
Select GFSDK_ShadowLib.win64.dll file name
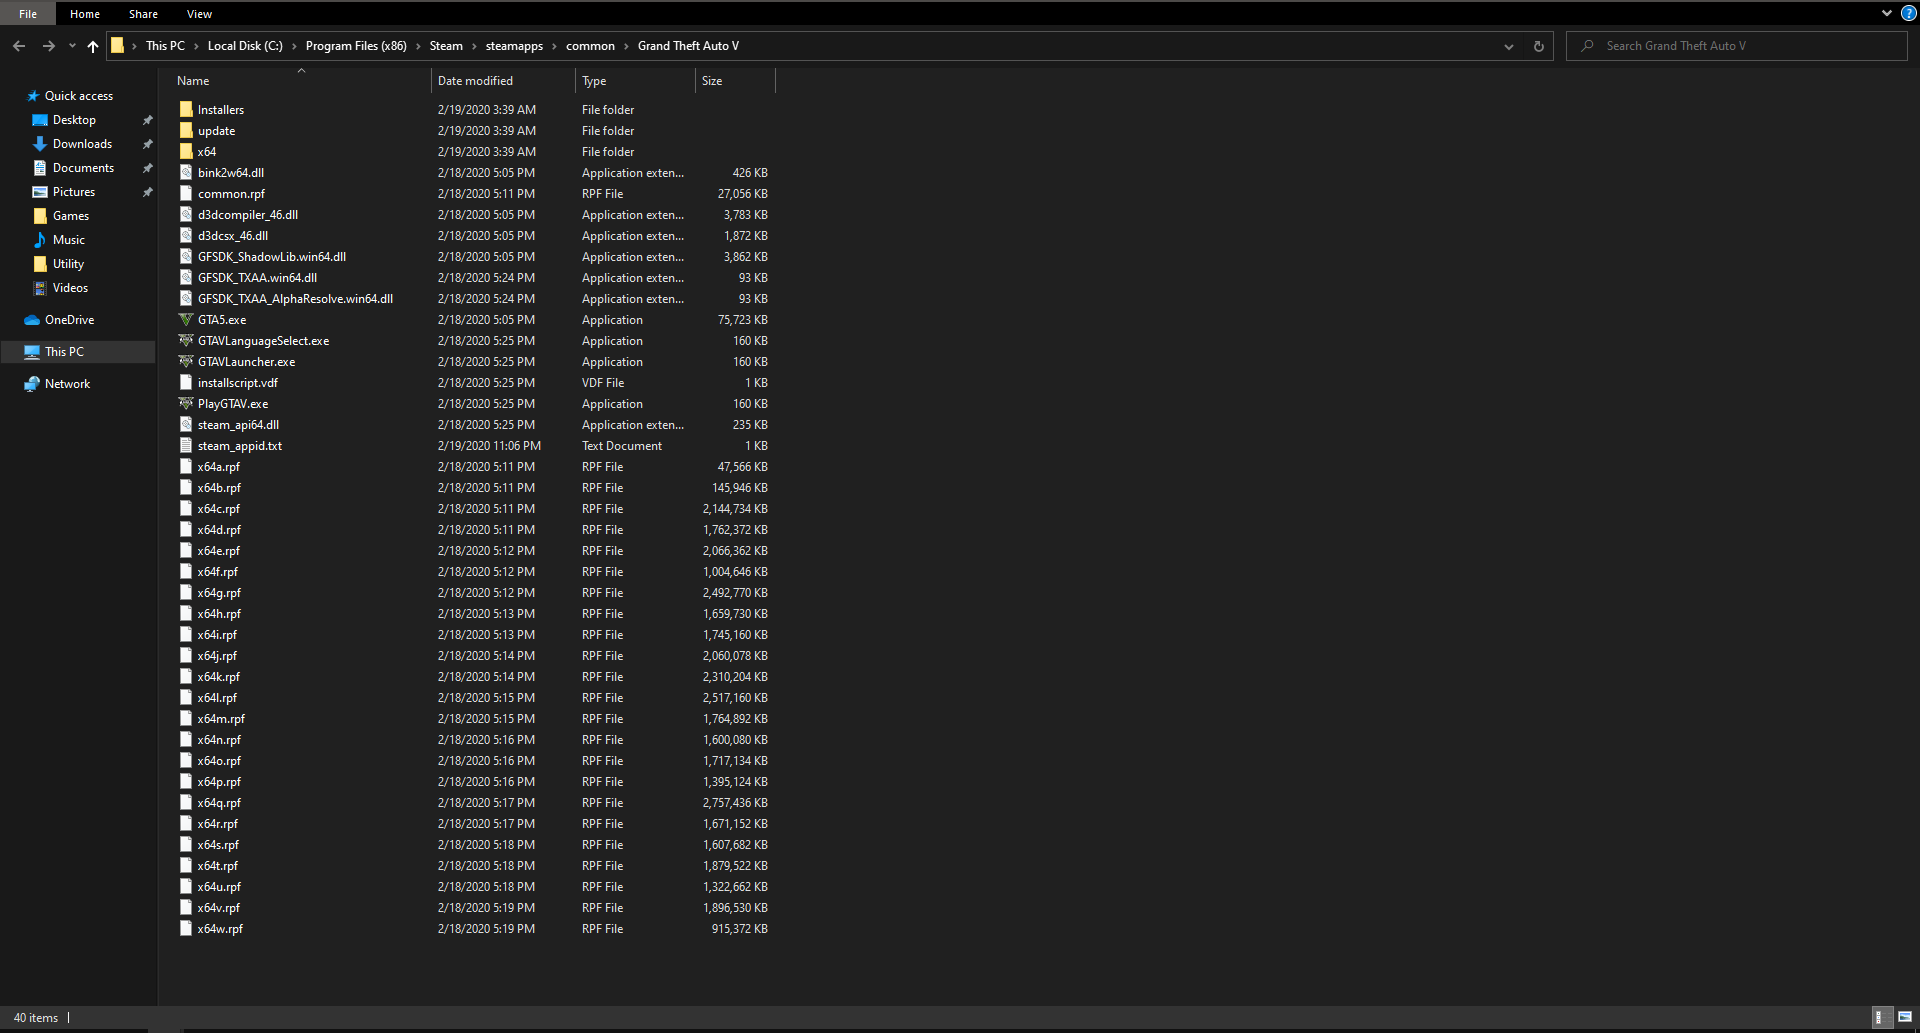272,257
